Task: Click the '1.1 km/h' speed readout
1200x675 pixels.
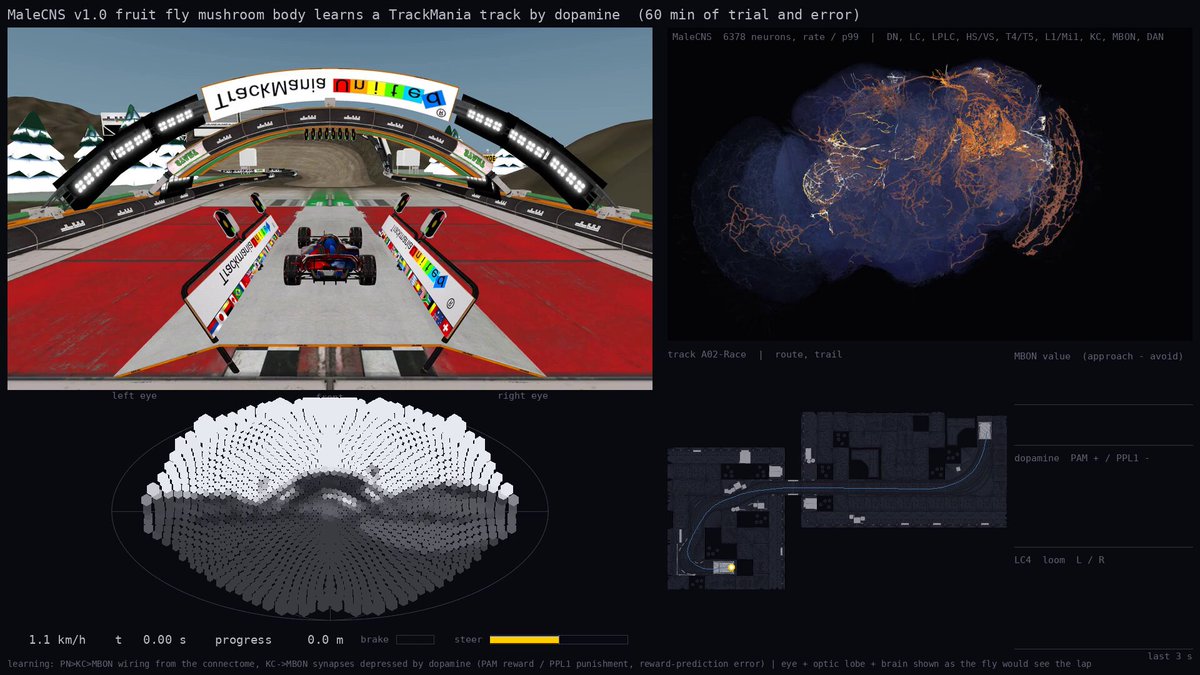Action: coord(57,640)
